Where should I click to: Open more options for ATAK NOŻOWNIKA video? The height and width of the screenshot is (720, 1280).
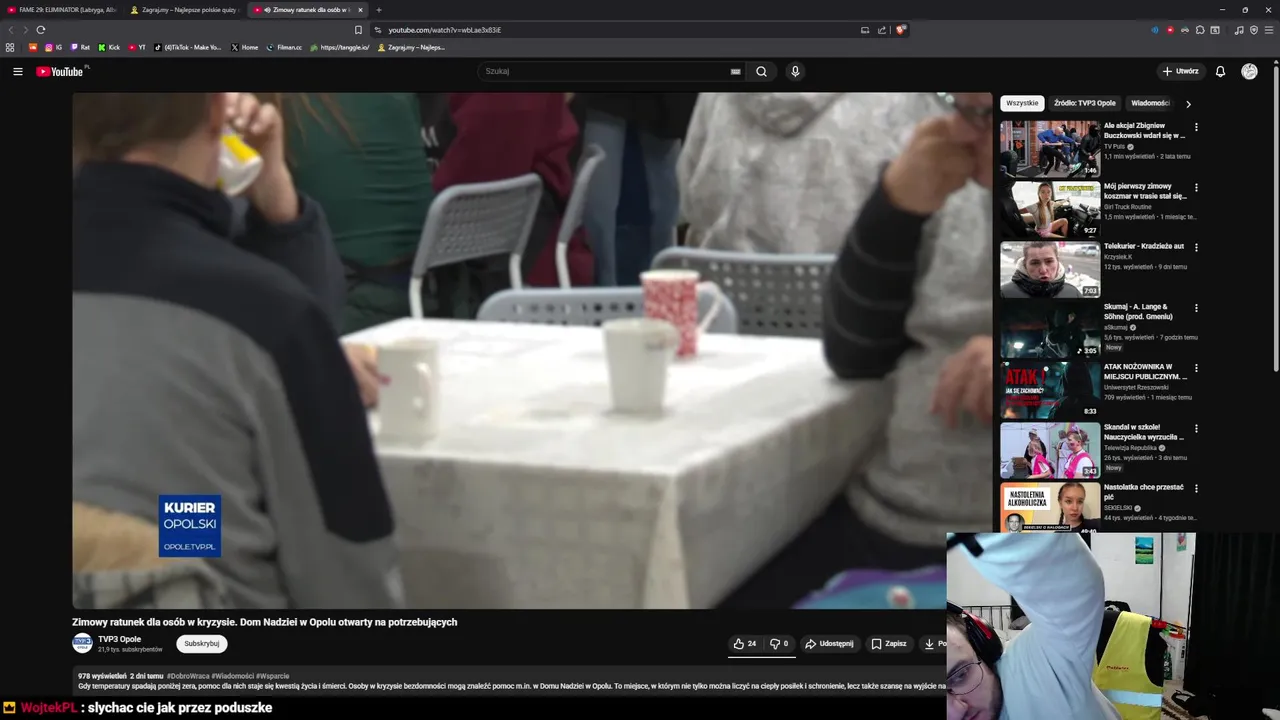[x=1196, y=368]
